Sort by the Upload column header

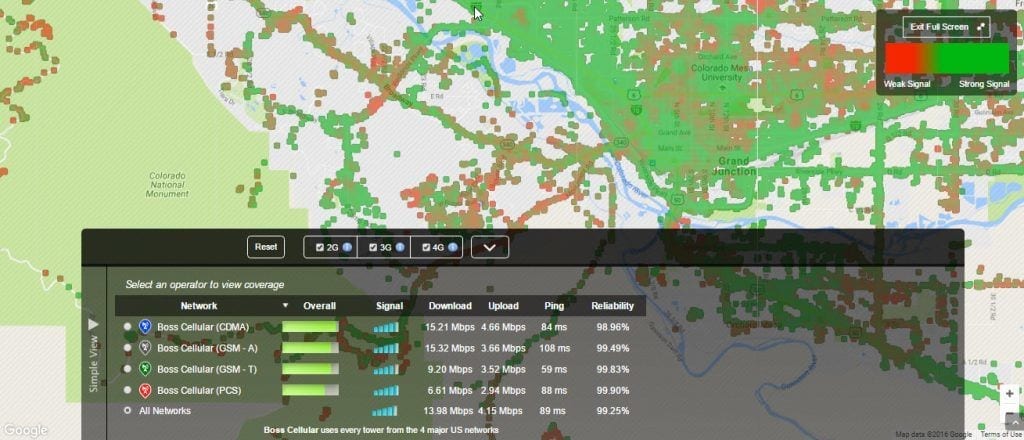coord(503,306)
